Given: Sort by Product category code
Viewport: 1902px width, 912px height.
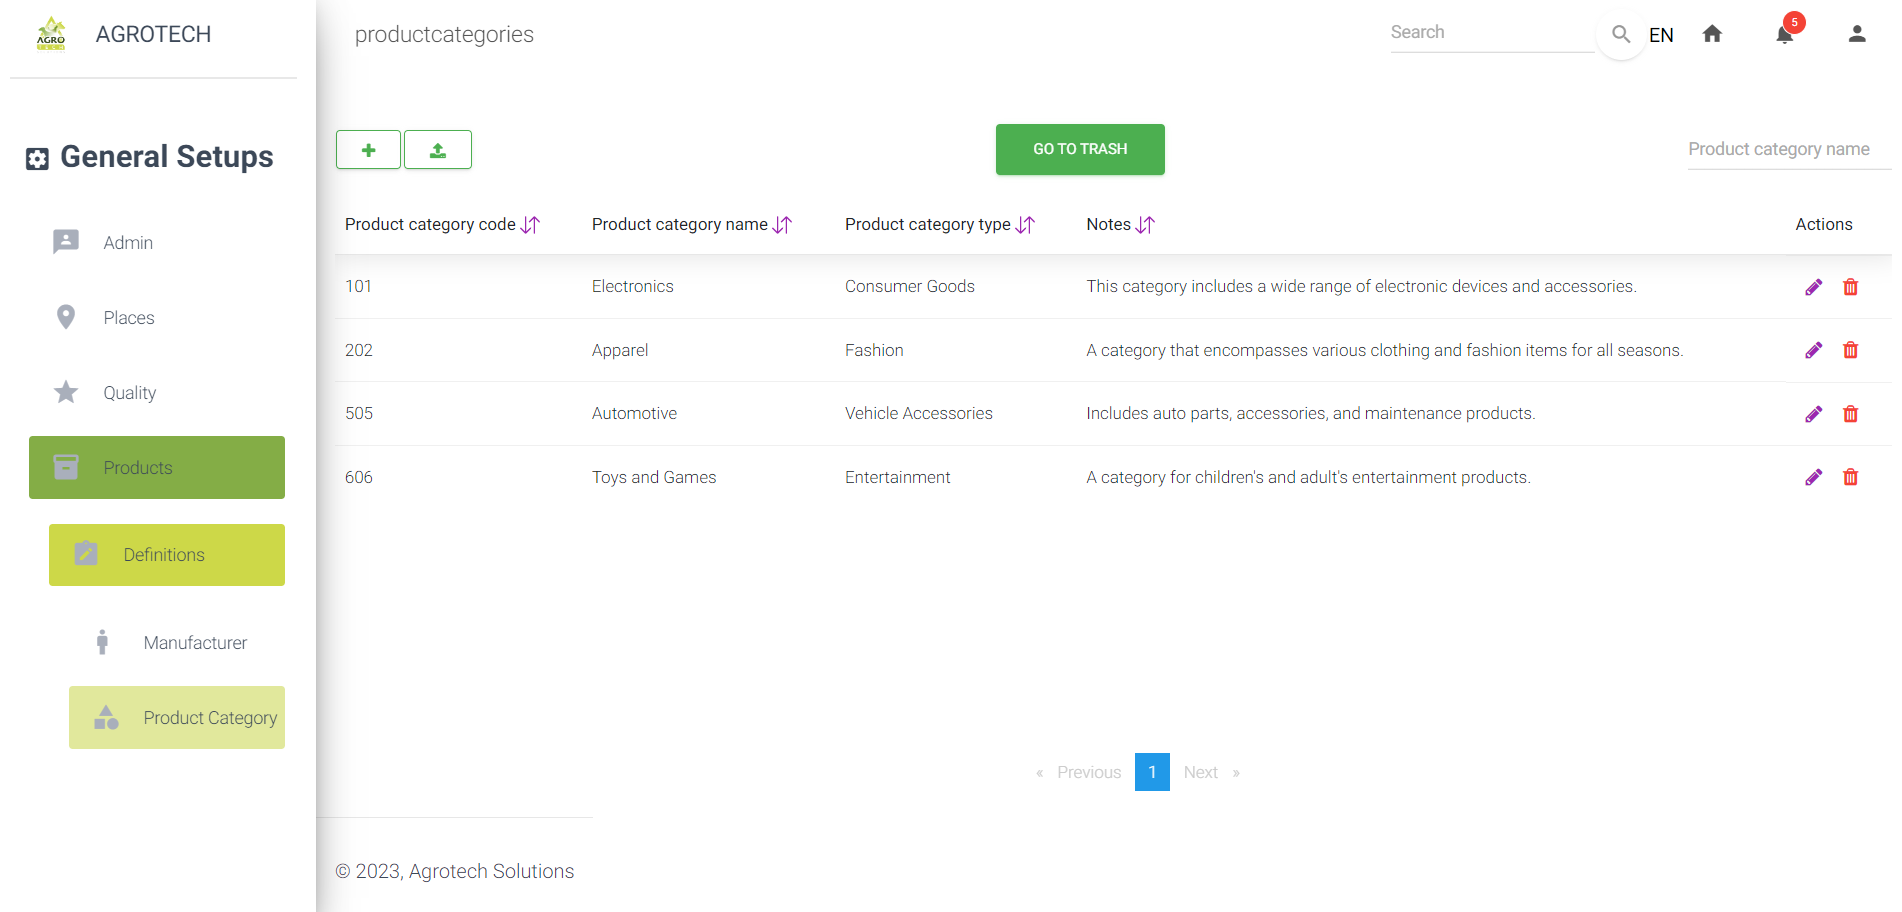Looking at the screenshot, I should (530, 225).
